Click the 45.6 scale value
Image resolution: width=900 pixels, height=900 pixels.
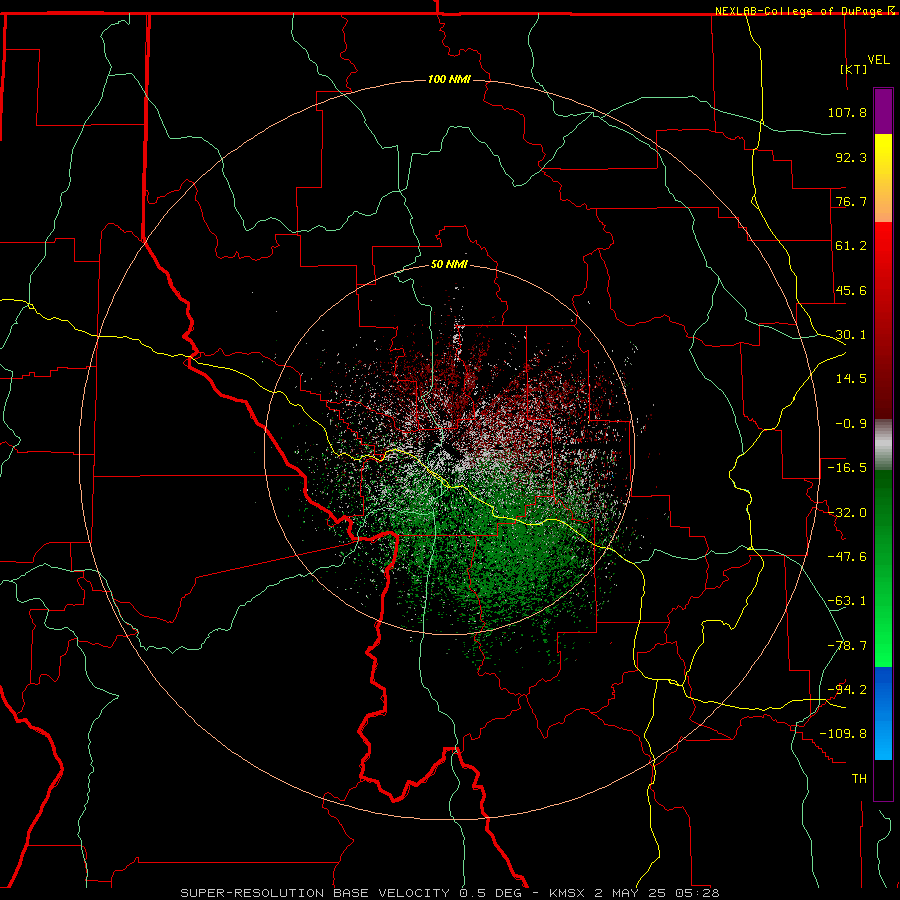(x=851, y=290)
